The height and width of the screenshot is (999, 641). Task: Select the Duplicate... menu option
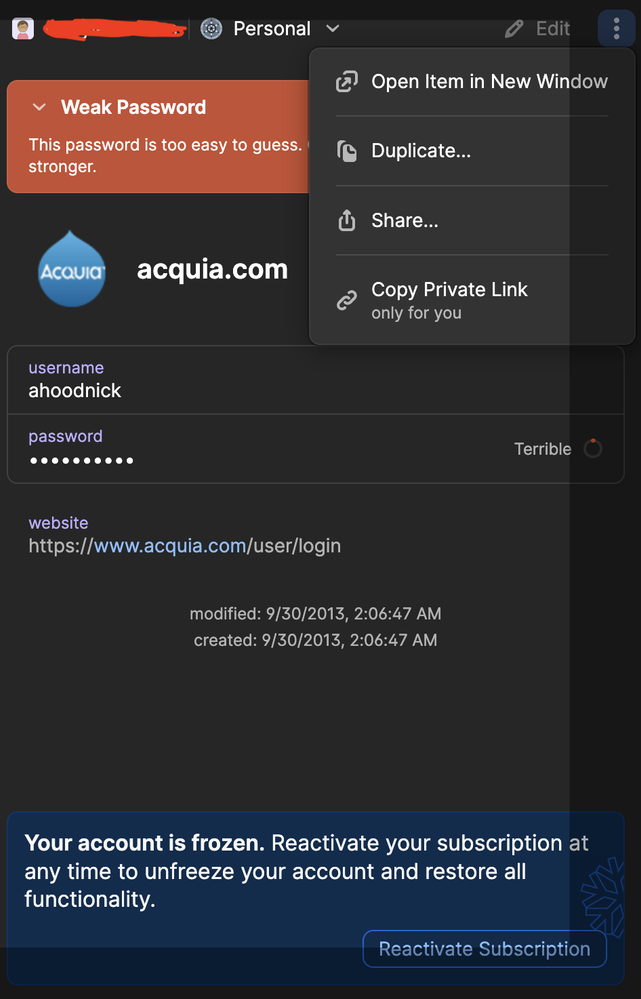421,152
